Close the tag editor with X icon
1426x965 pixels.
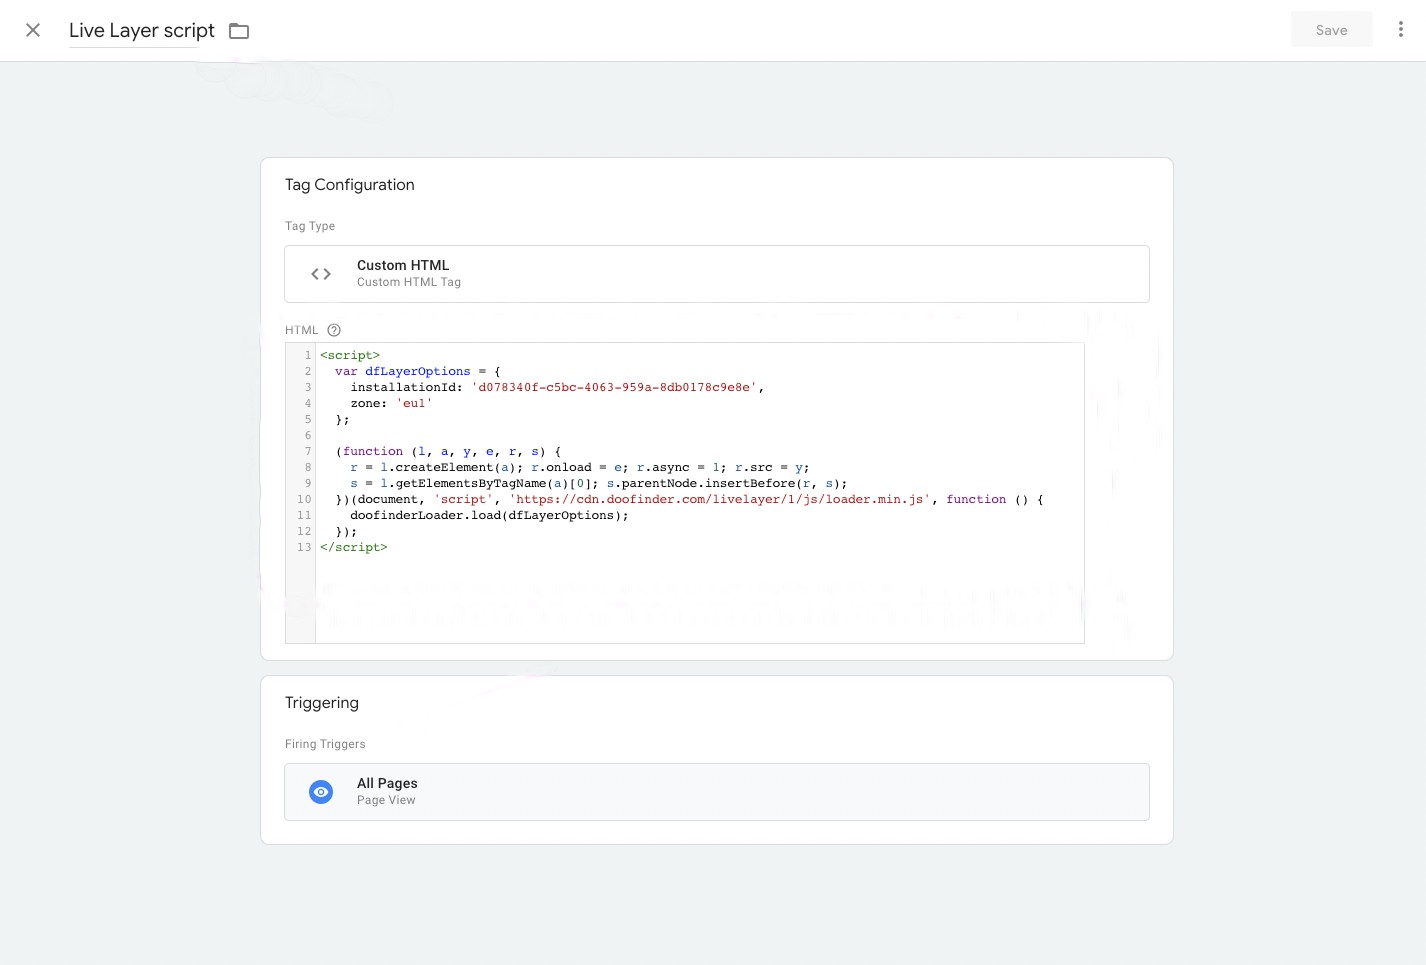click(x=33, y=30)
